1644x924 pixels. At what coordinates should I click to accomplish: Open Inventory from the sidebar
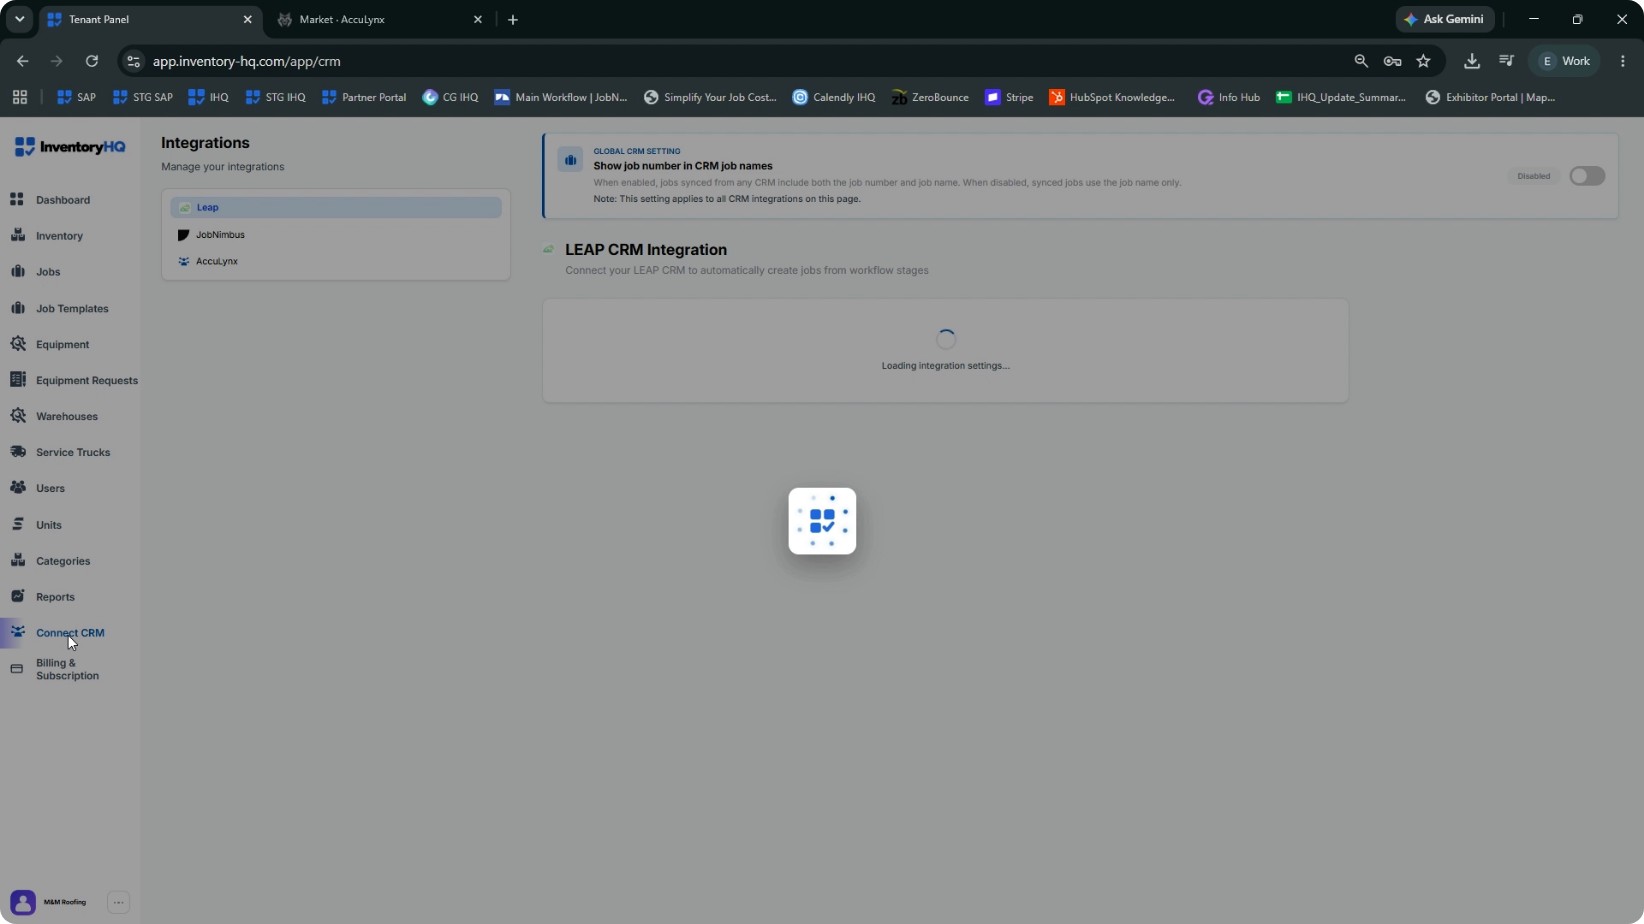click(x=59, y=236)
